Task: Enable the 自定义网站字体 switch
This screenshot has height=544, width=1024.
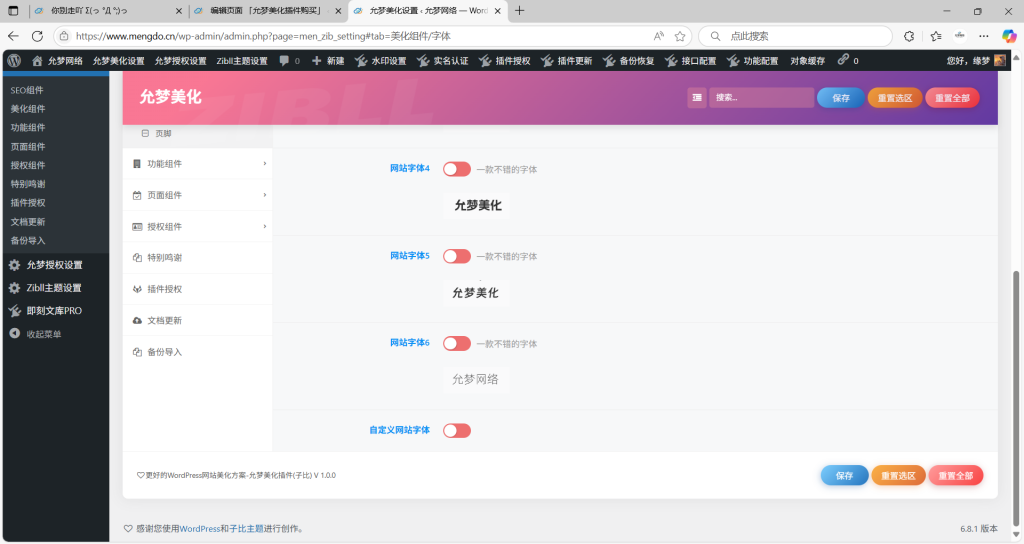Action: (456, 430)
